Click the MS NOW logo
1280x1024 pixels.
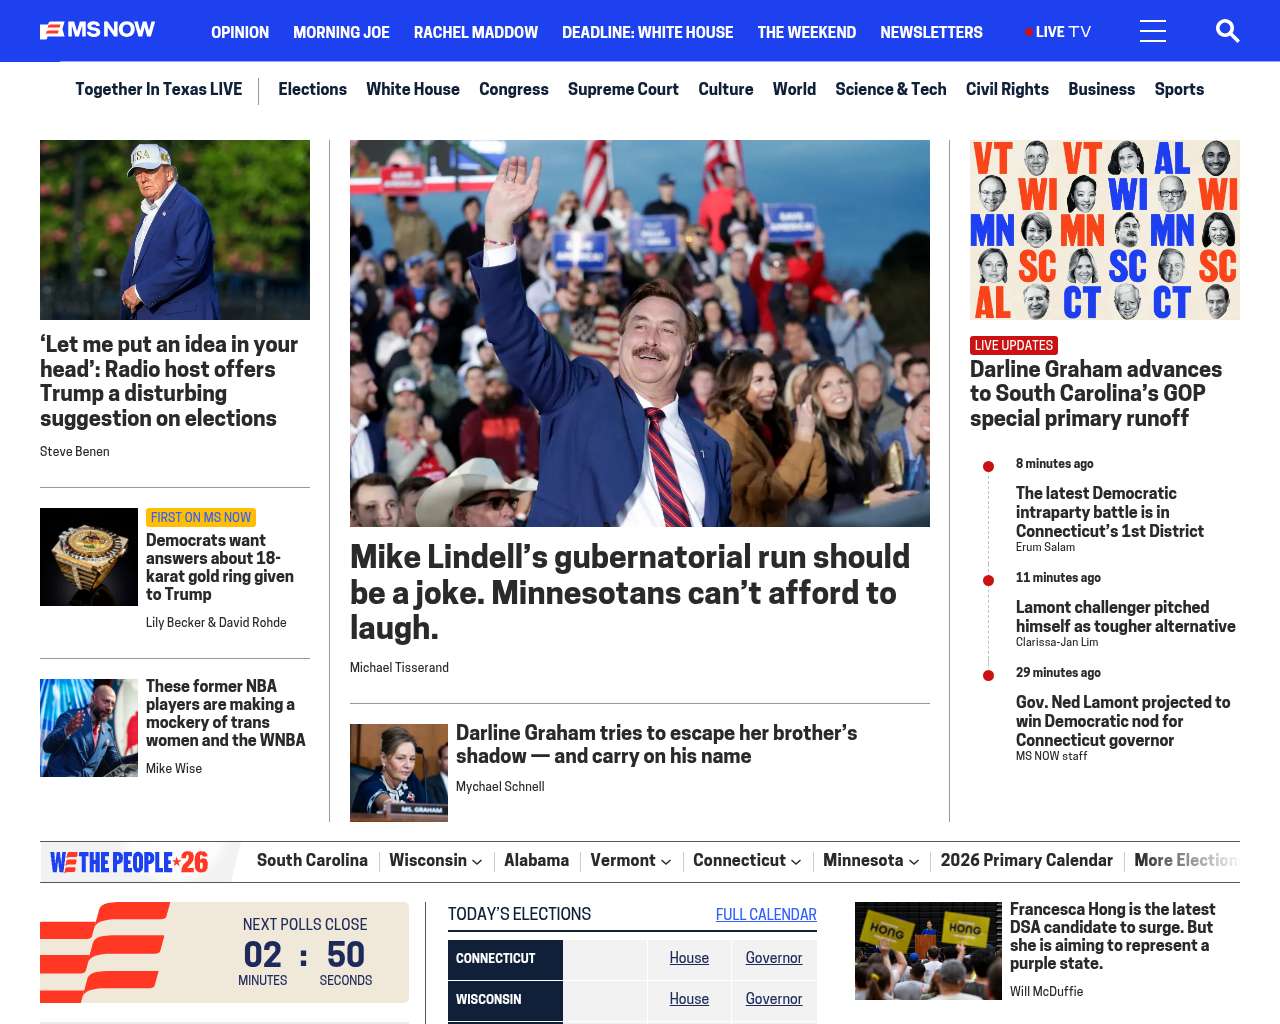[x=97, y=31]
